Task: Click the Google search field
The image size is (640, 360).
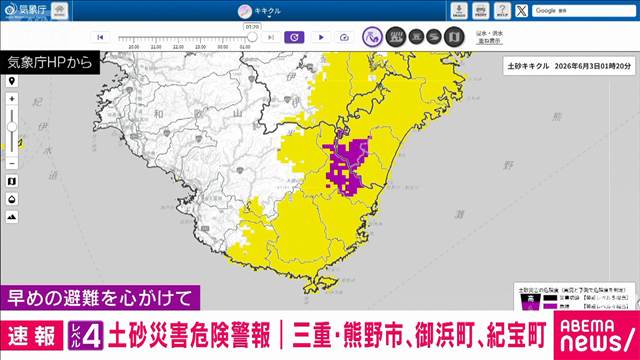Action: pyautogui.click(x=584, y=11)
